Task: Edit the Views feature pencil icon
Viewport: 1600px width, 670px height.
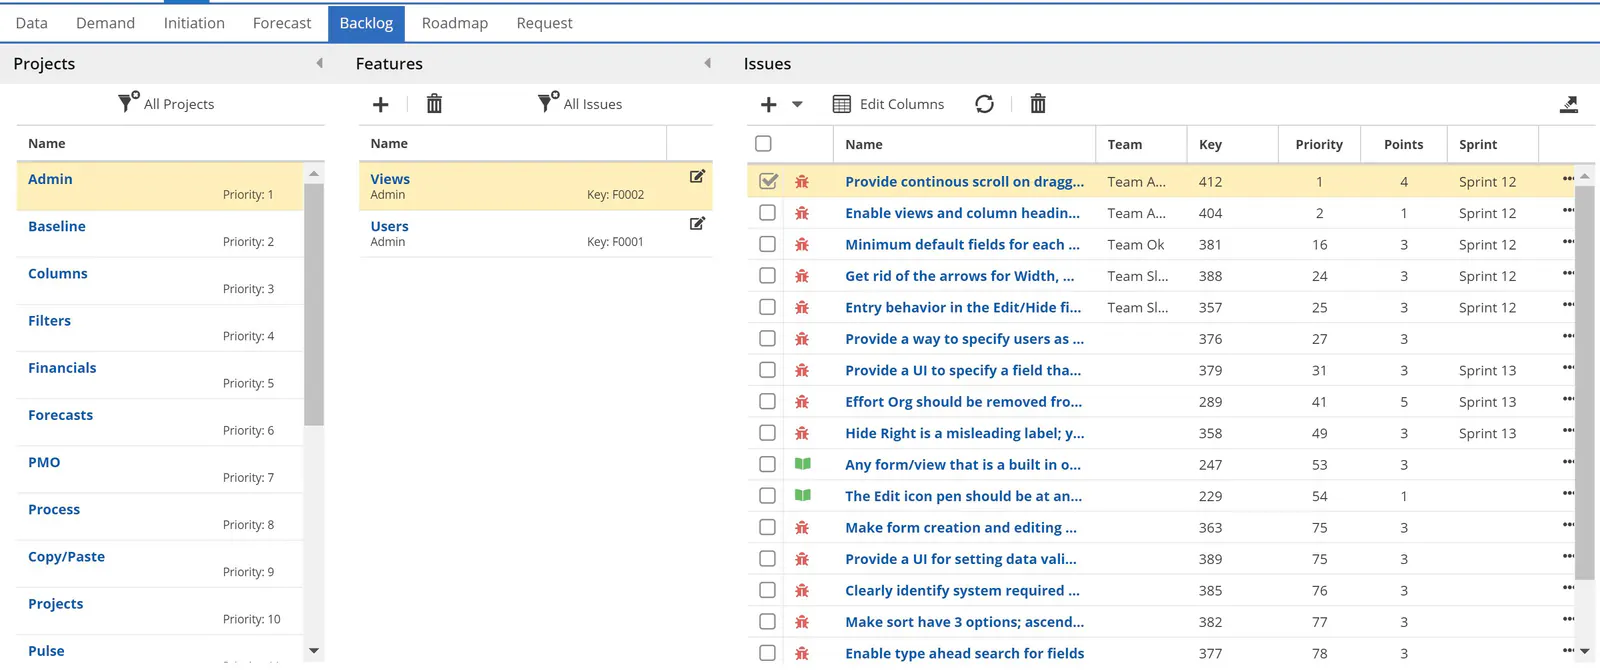Action: pyautogui.click(x=697, y=176)
